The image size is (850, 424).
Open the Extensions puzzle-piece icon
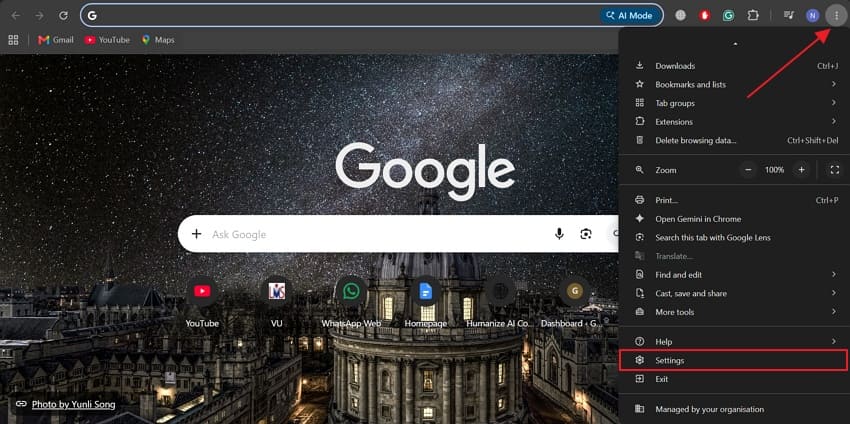[x=753, y=16]
